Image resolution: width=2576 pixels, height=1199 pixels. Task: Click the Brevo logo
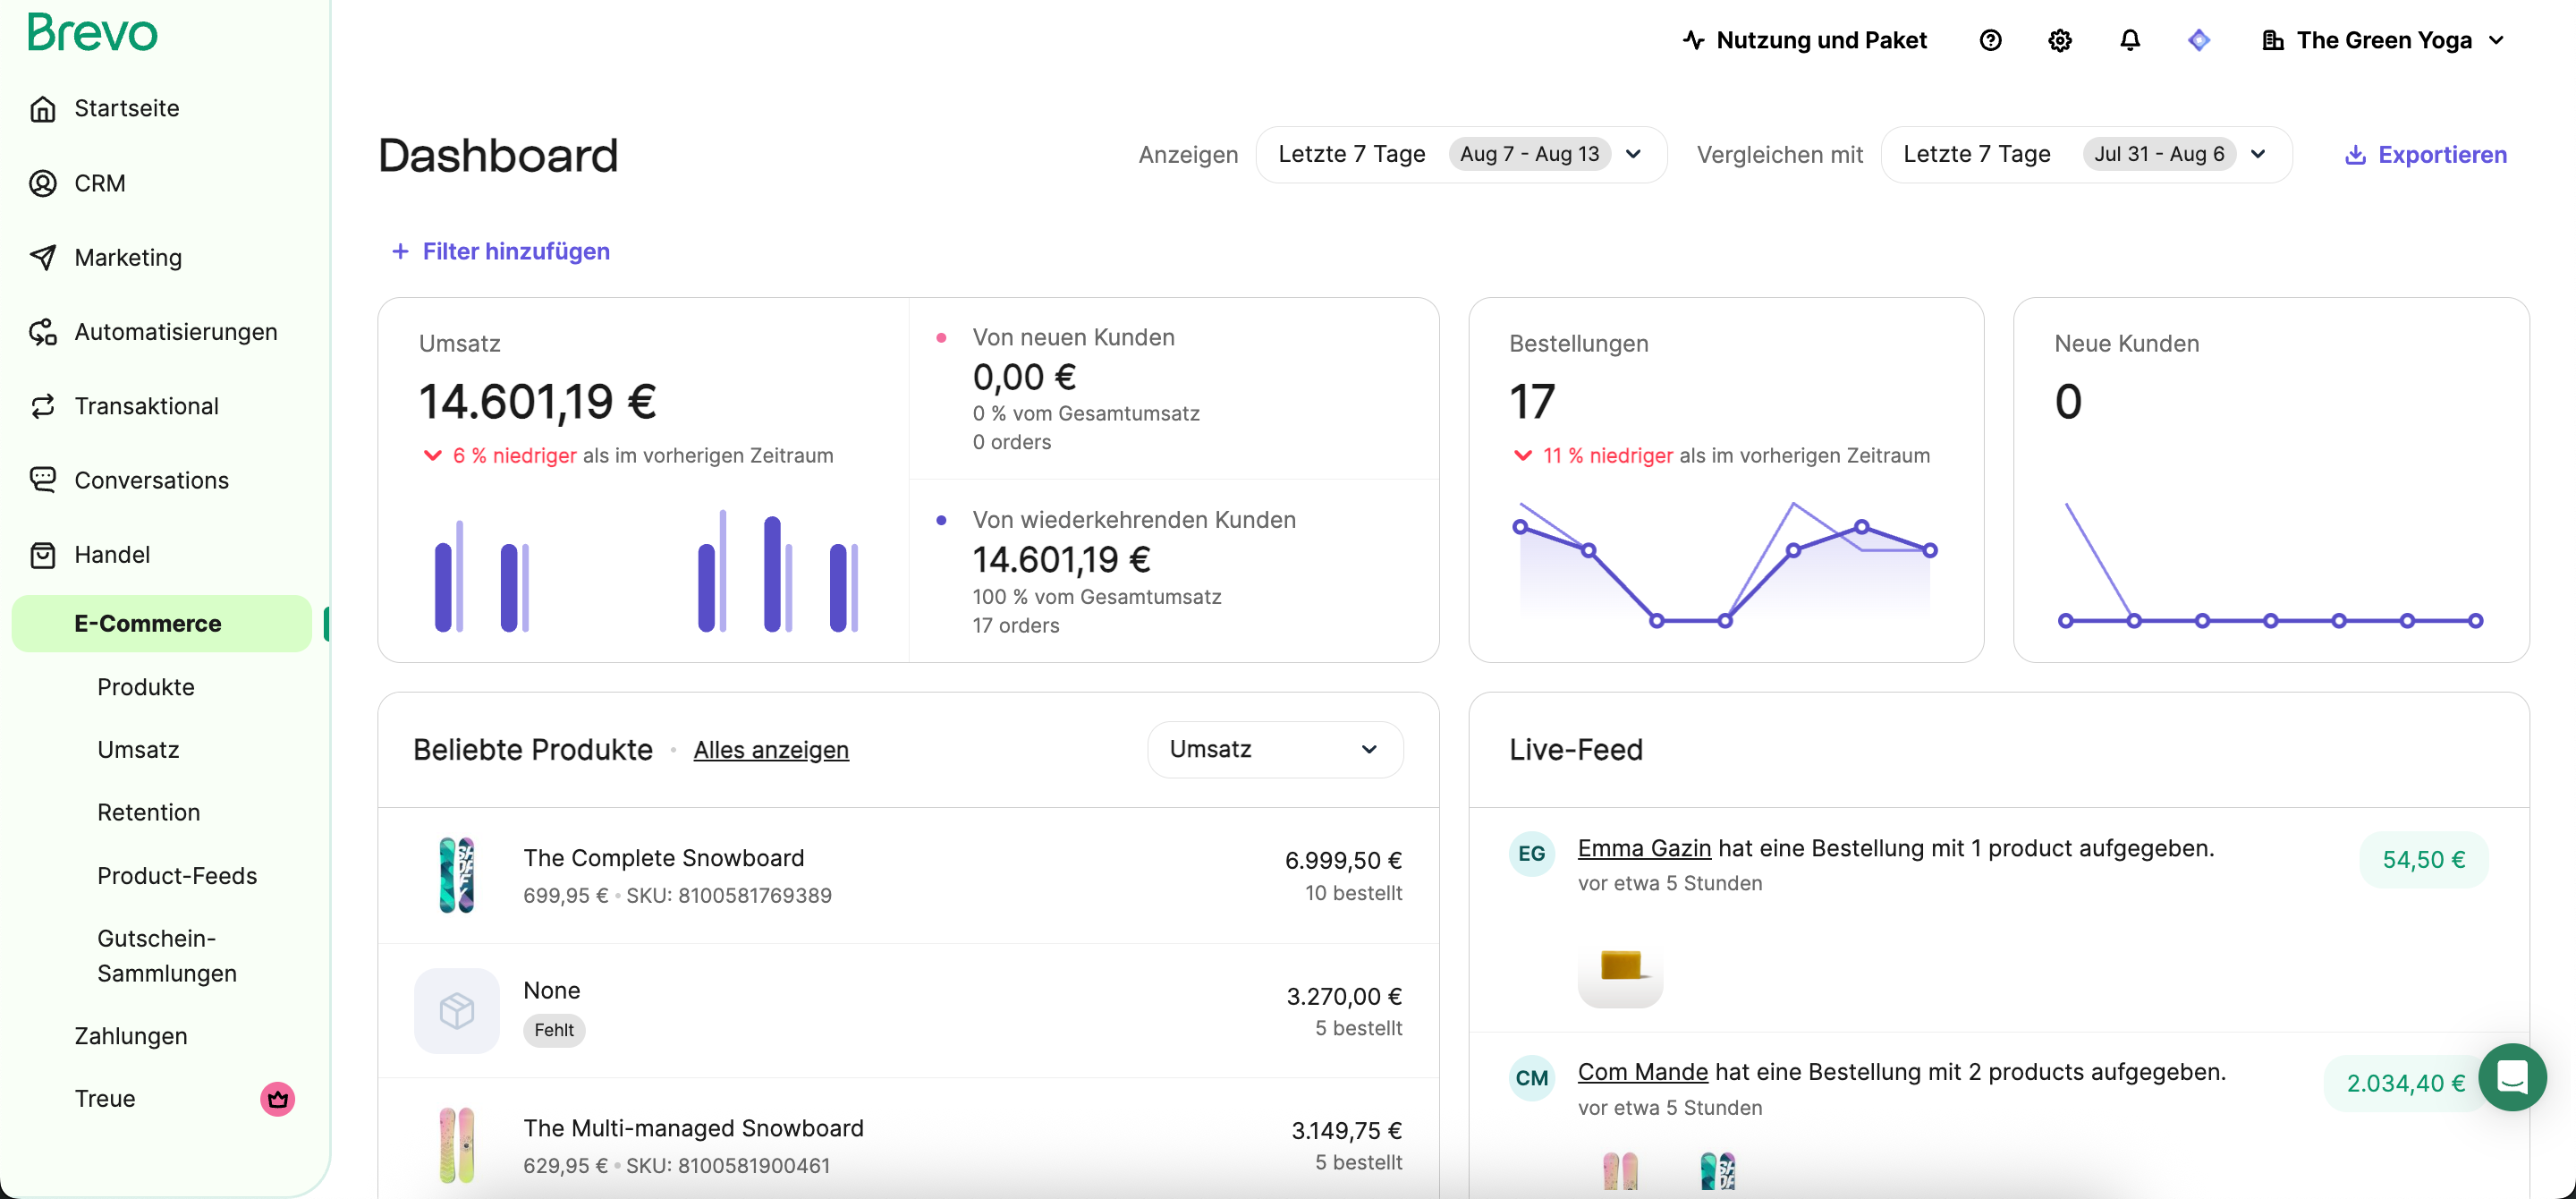click(92, 32)
